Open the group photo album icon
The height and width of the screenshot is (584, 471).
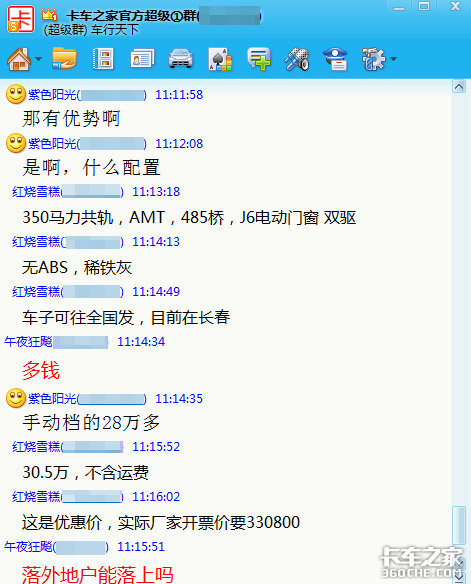[103, 58]
